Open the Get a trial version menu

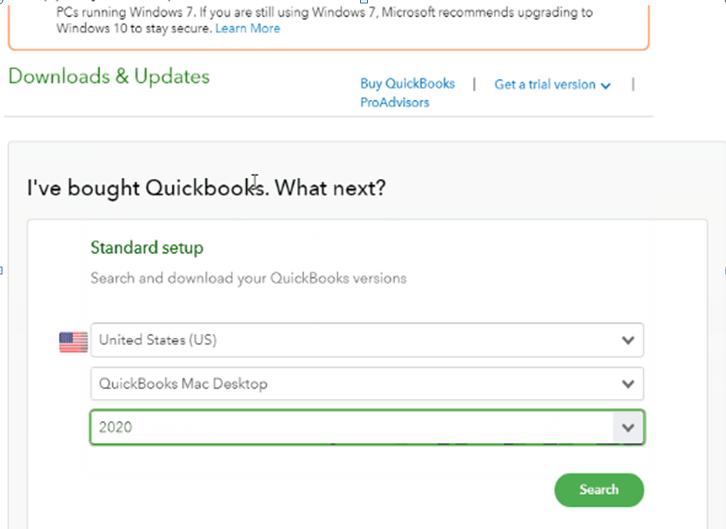545,85
